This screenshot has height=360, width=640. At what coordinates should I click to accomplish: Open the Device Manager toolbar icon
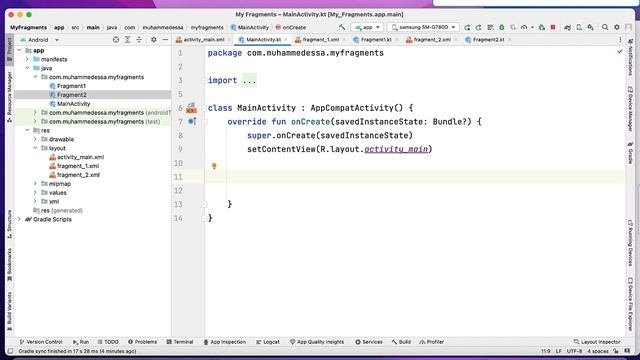point(579,27)
